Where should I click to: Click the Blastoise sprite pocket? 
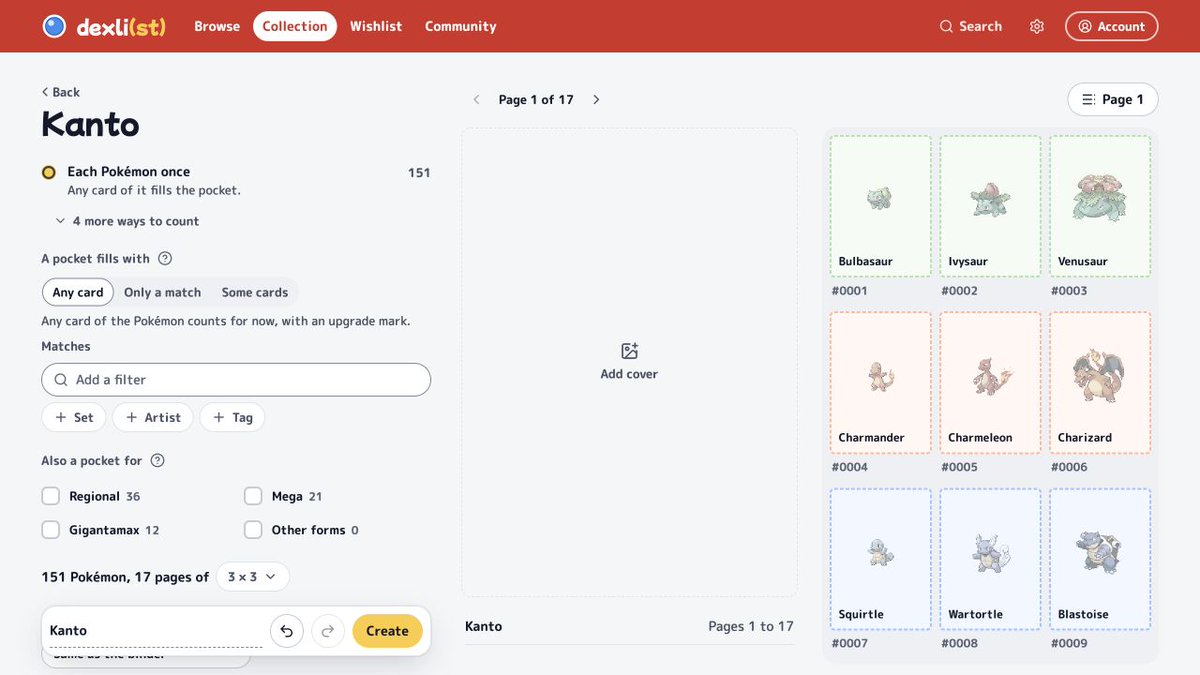1100,559
